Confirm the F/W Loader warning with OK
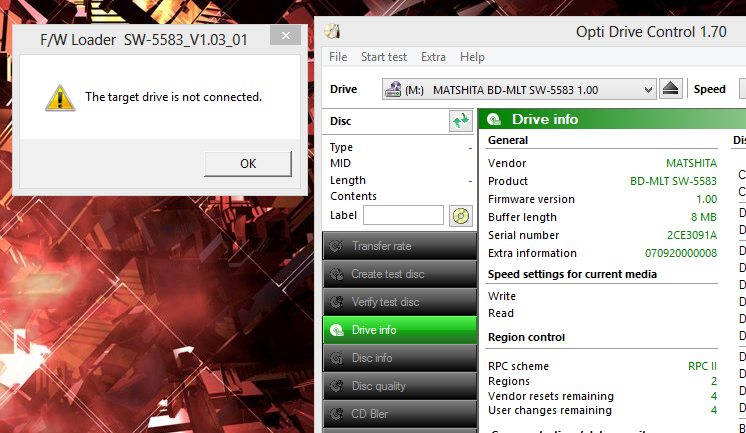Screen dimensions: 746x433 [x=248, y=164]
